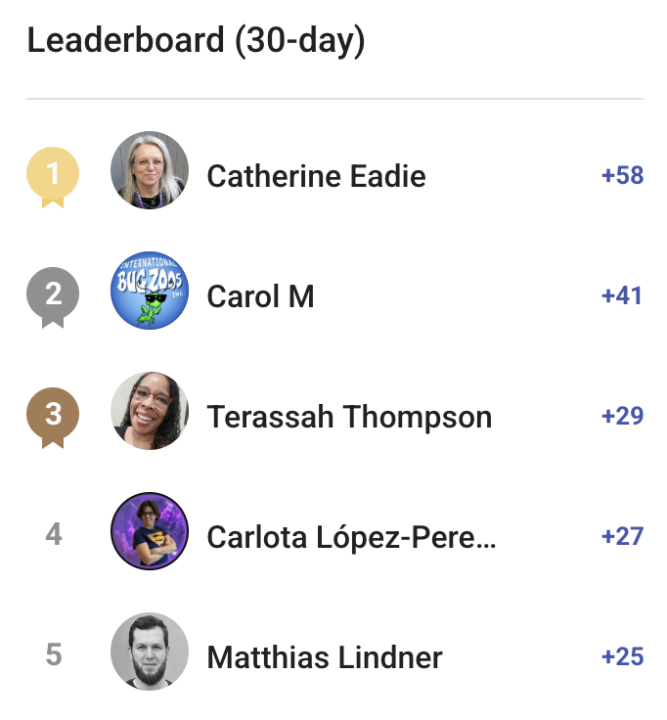The width and height of the screenshot is (667, 720).
Task: Open Catherine Eadie's profile picture
Action: [x=150, y=171]
